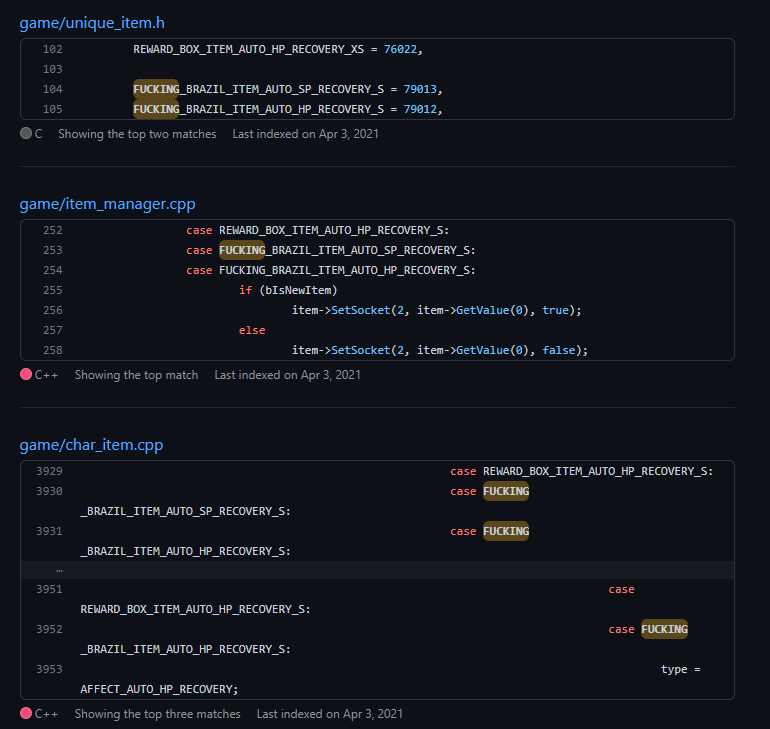
Task: Click 'Showing the top three matches' text
Action: 158,714
